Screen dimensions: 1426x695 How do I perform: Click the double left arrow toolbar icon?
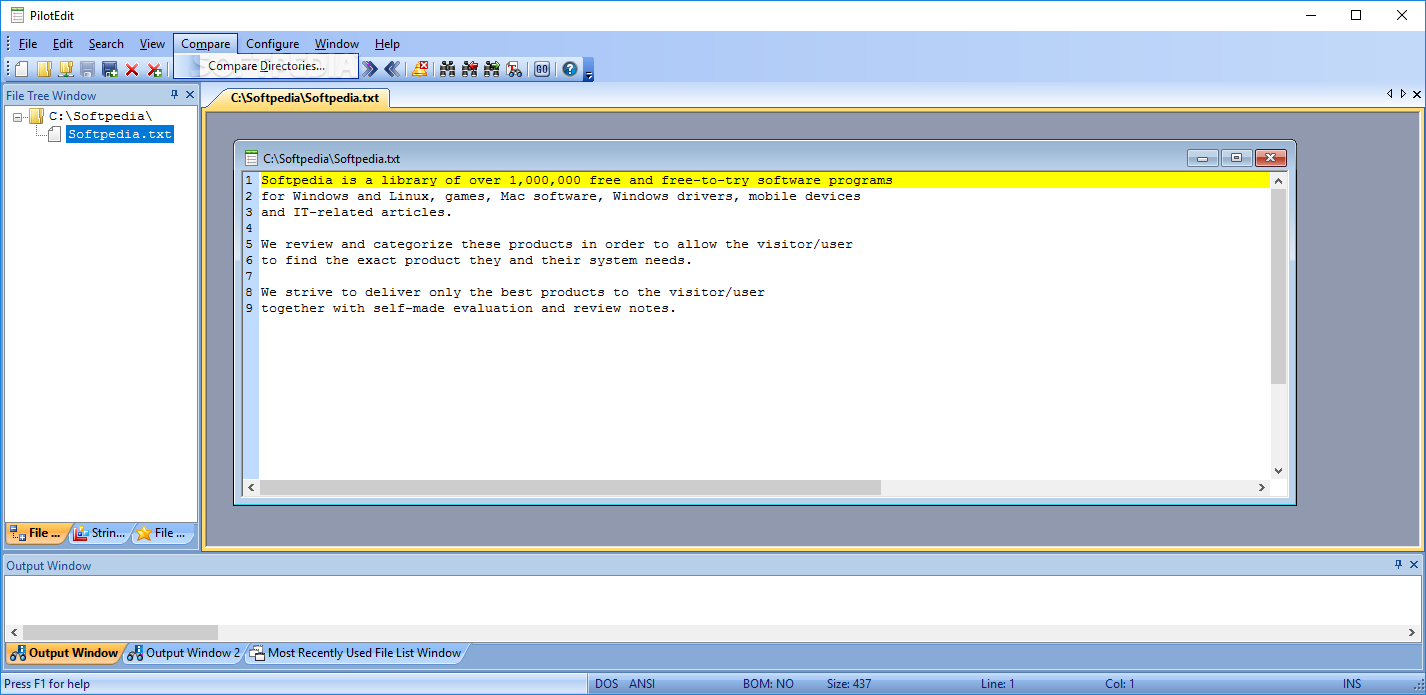(392, 69)
